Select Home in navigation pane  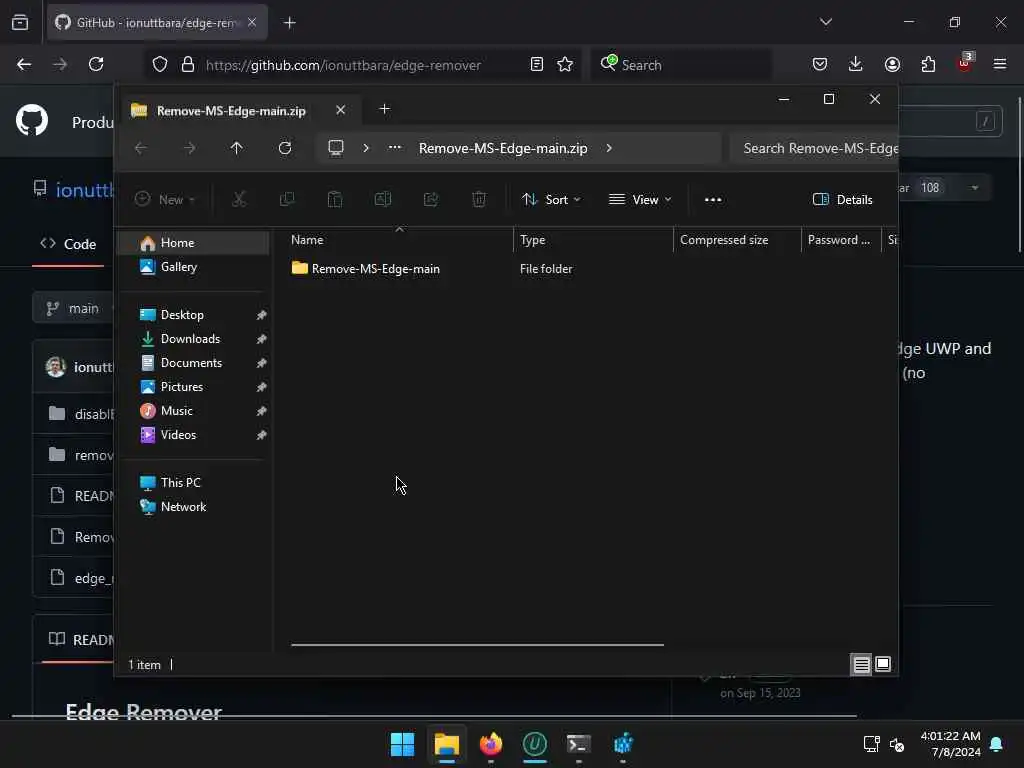coord(193,243)
